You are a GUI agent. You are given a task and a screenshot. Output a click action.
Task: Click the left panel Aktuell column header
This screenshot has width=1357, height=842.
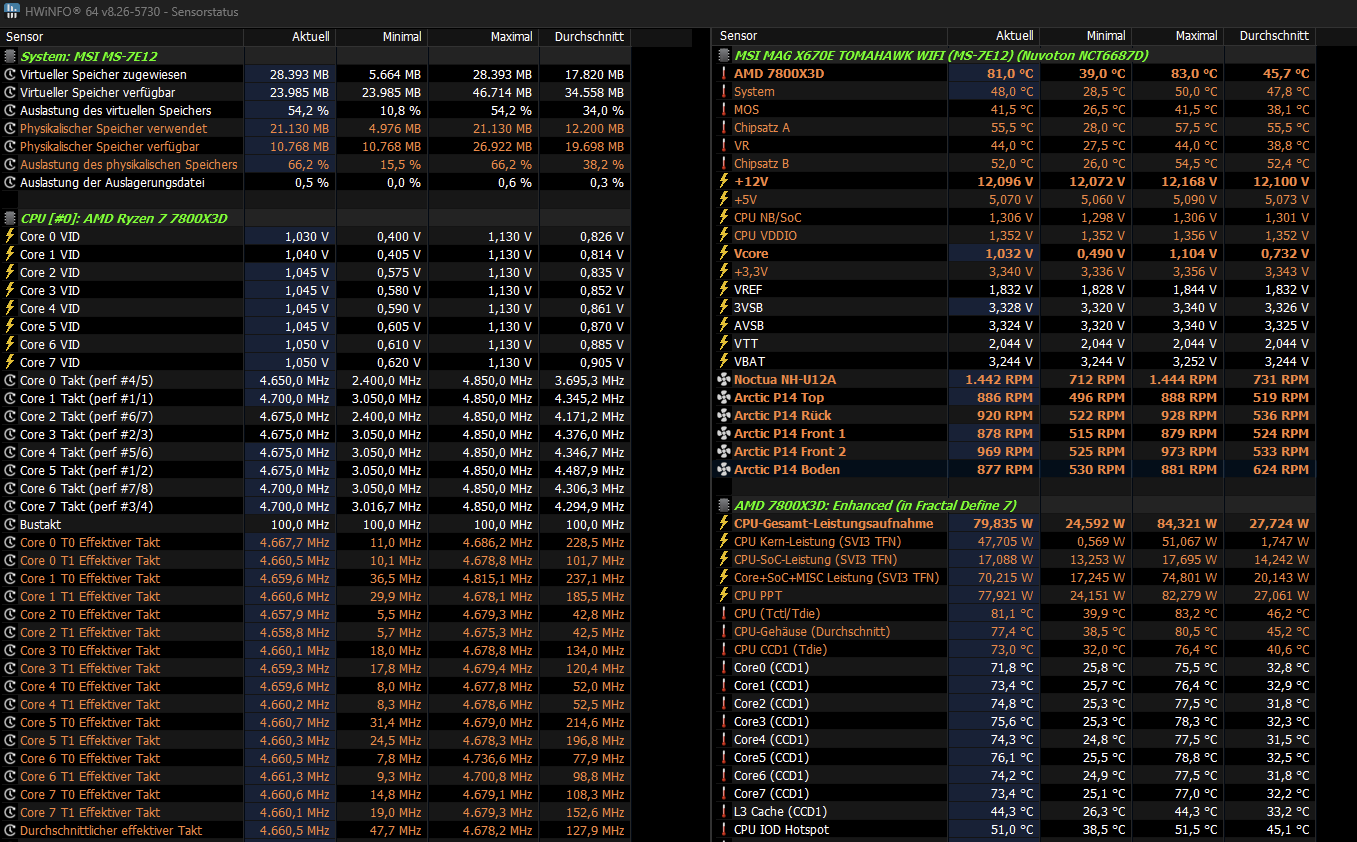pos(290,37)
